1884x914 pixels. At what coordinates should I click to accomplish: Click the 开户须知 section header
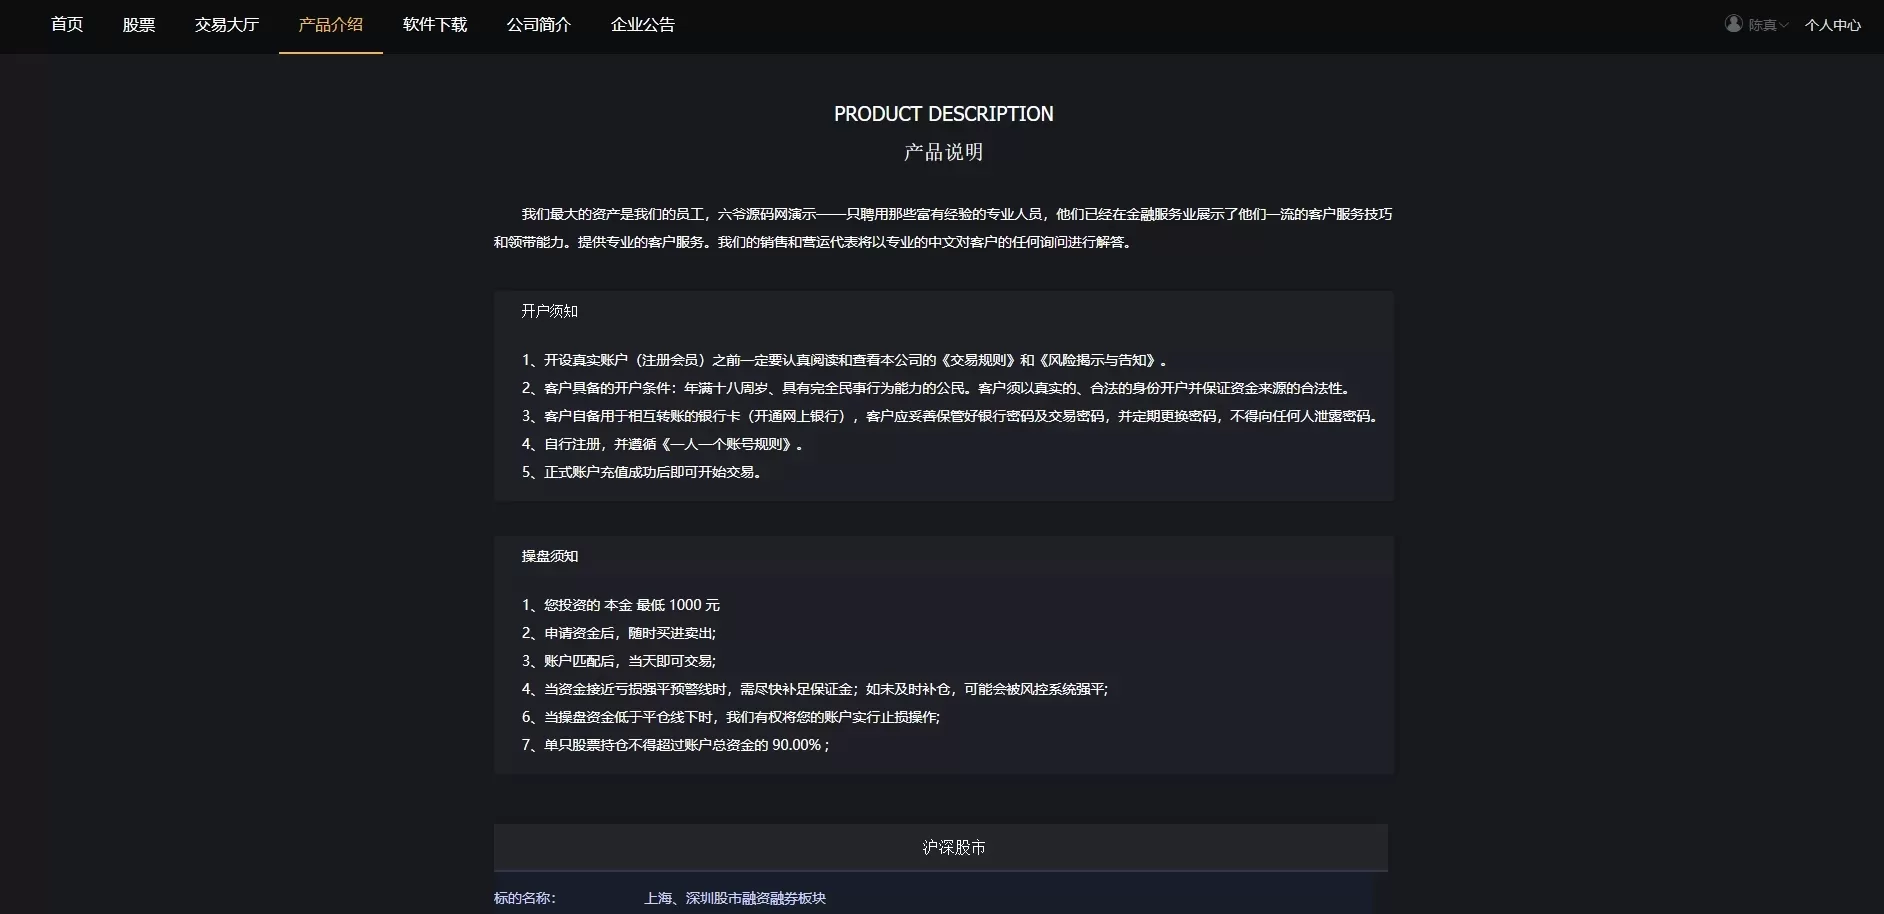[x=549, y=311]
